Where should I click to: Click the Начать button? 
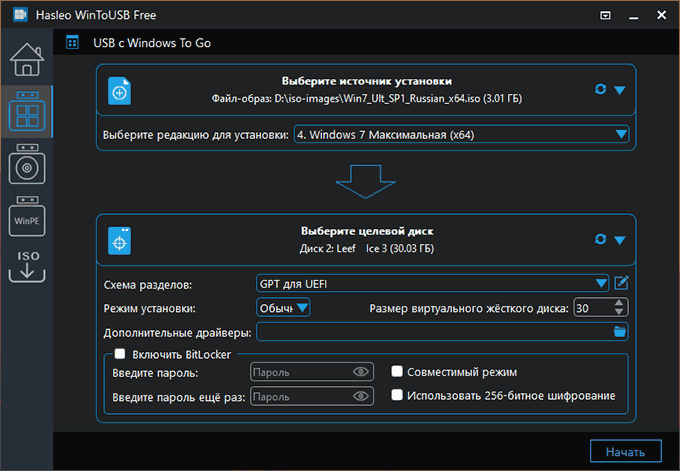coord(625,451)
